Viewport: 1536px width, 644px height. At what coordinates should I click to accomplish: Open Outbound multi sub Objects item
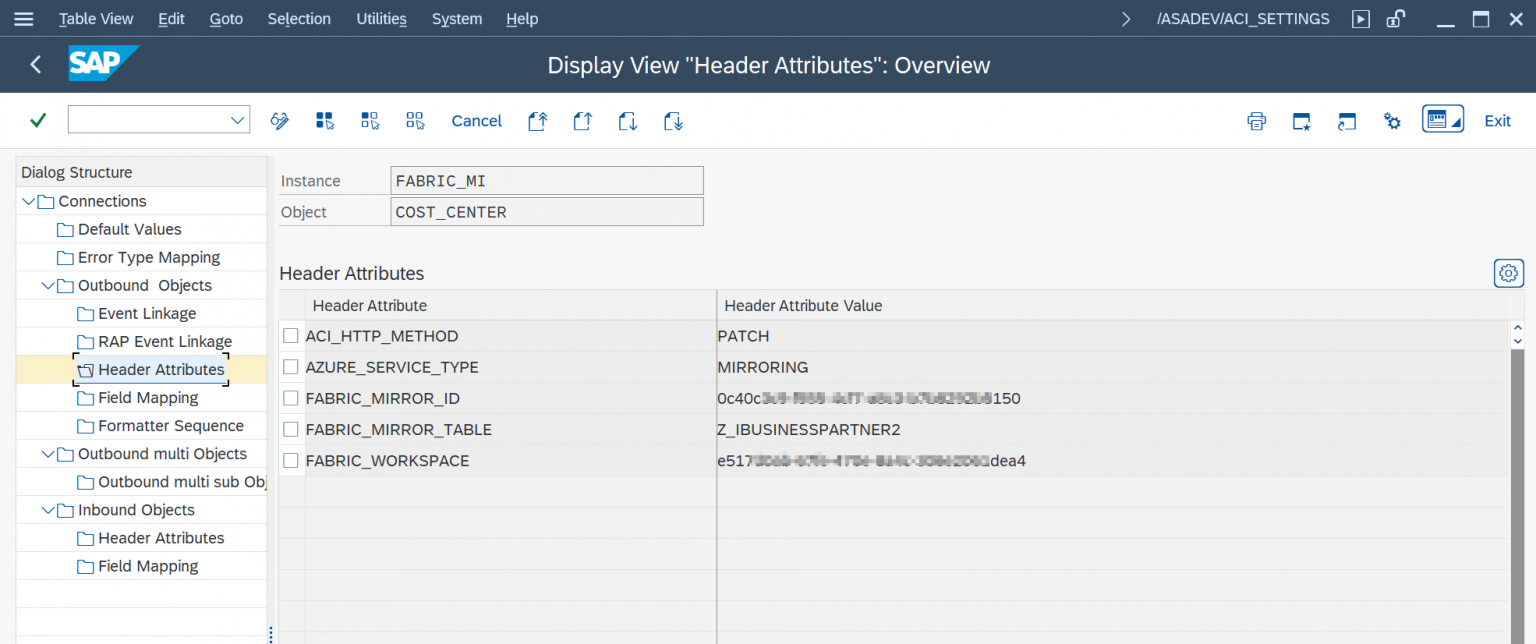(x=182, y=481)
